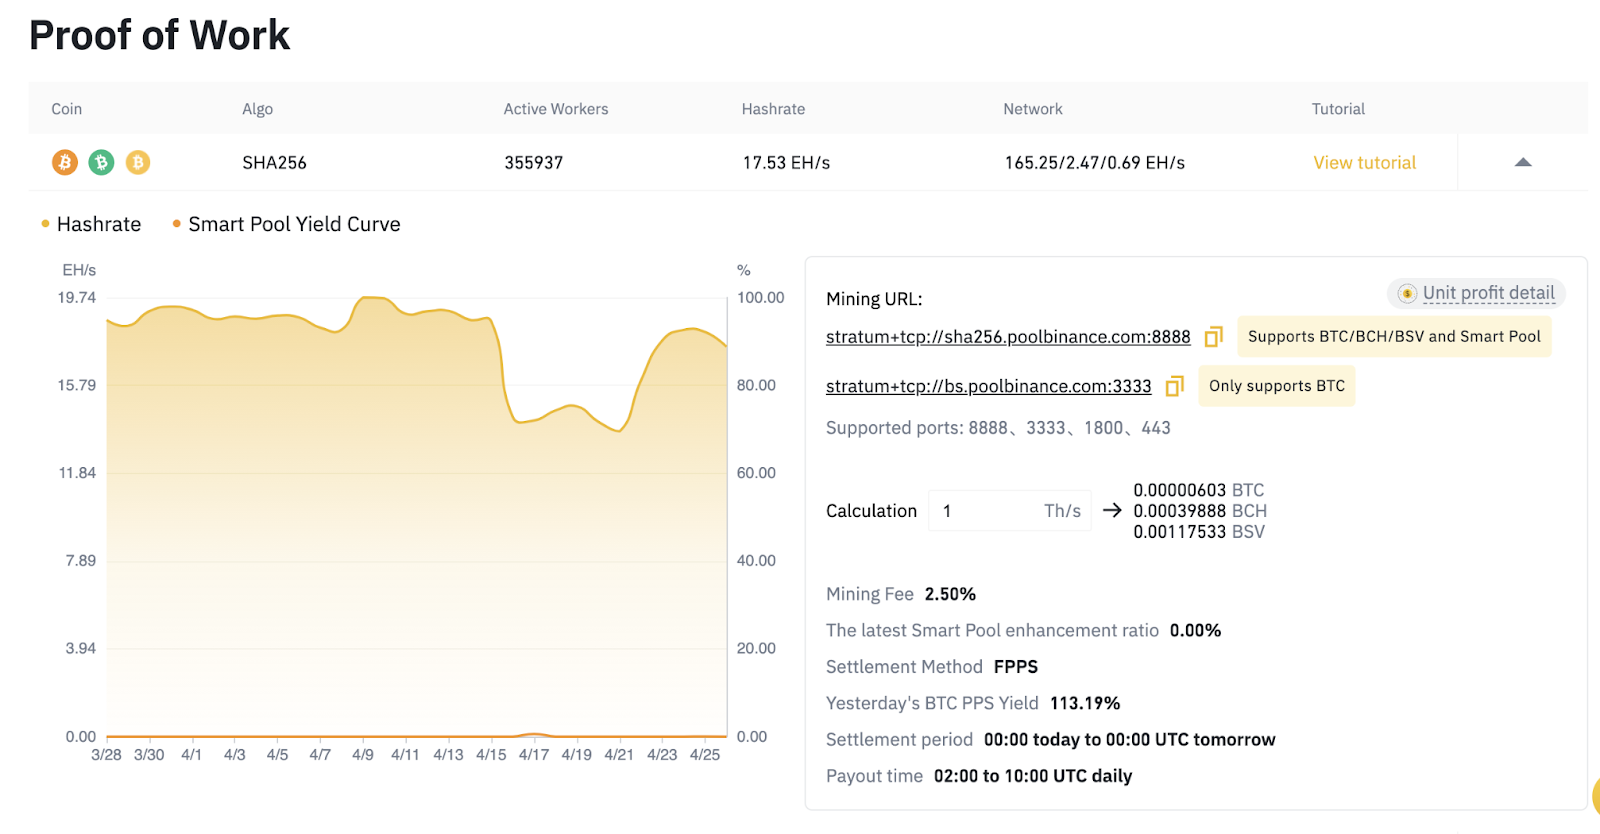The image size is (1600, 834).
Task: Click the 4/17 date on the chart axis
Action: [533, 755]
